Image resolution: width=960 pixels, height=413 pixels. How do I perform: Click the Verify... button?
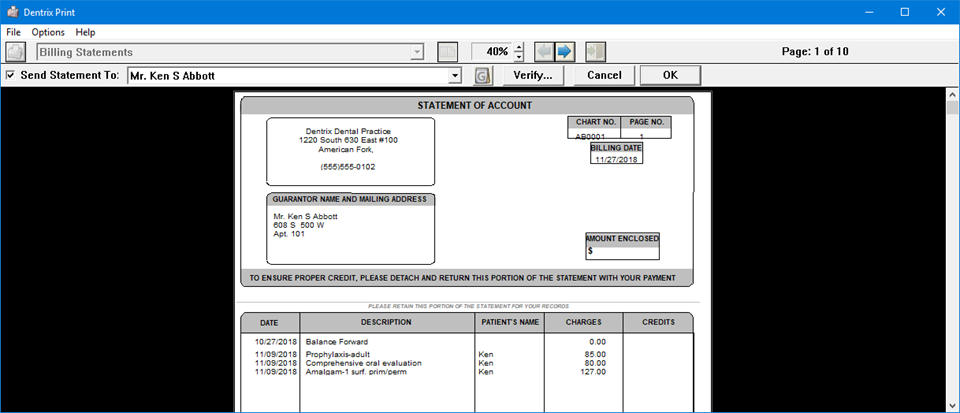(532, 76)
